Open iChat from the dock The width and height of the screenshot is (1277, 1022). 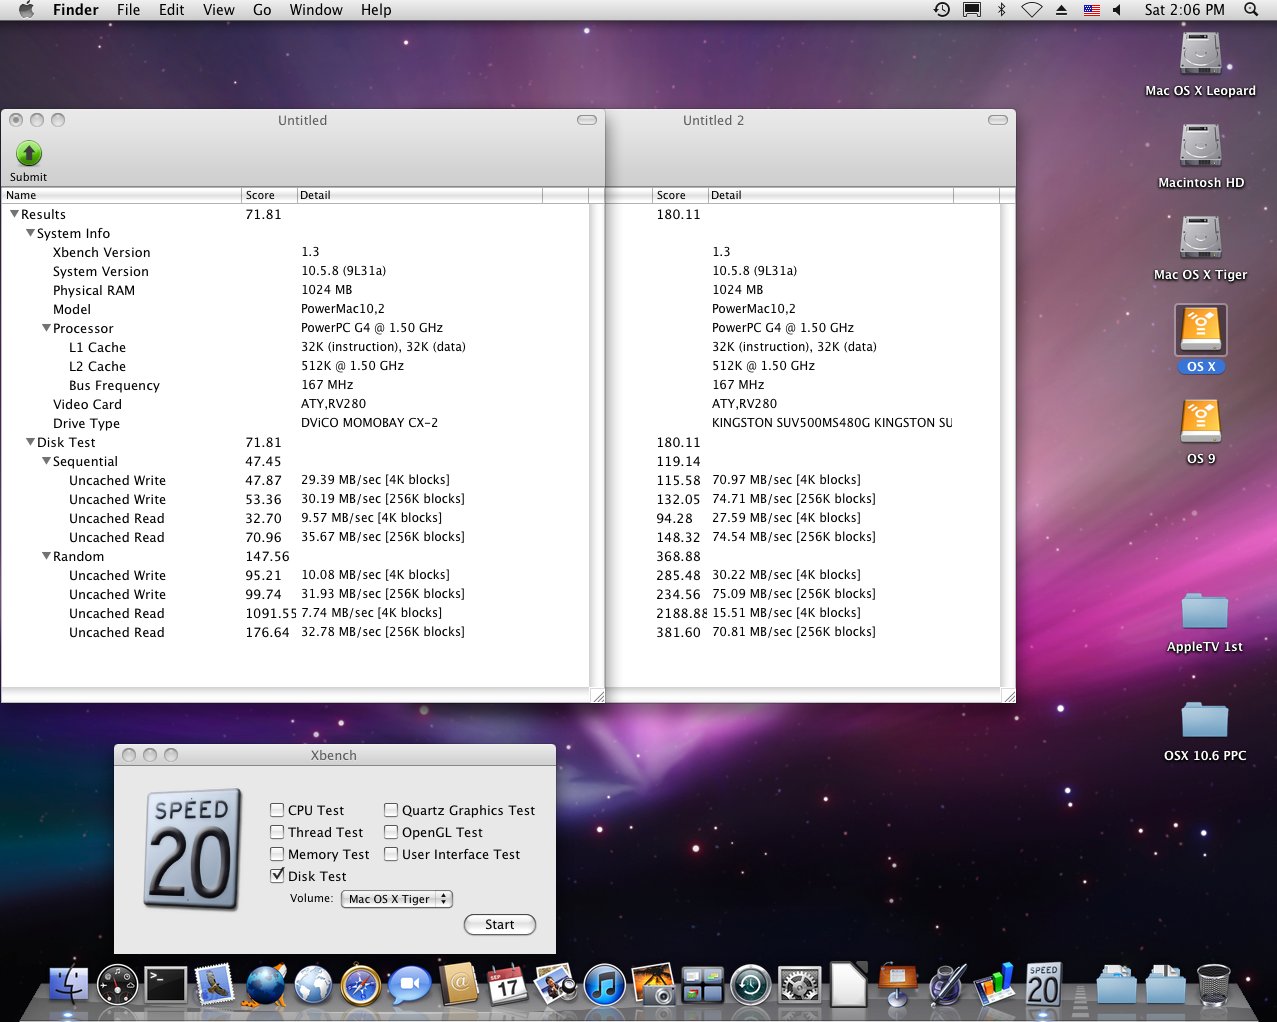409,985
